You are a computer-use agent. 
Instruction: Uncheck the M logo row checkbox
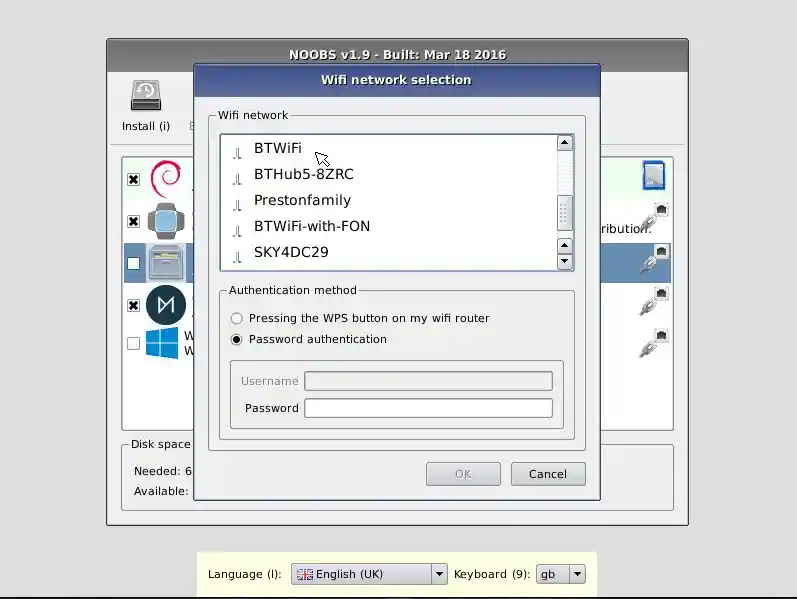[x=133, y=306]
